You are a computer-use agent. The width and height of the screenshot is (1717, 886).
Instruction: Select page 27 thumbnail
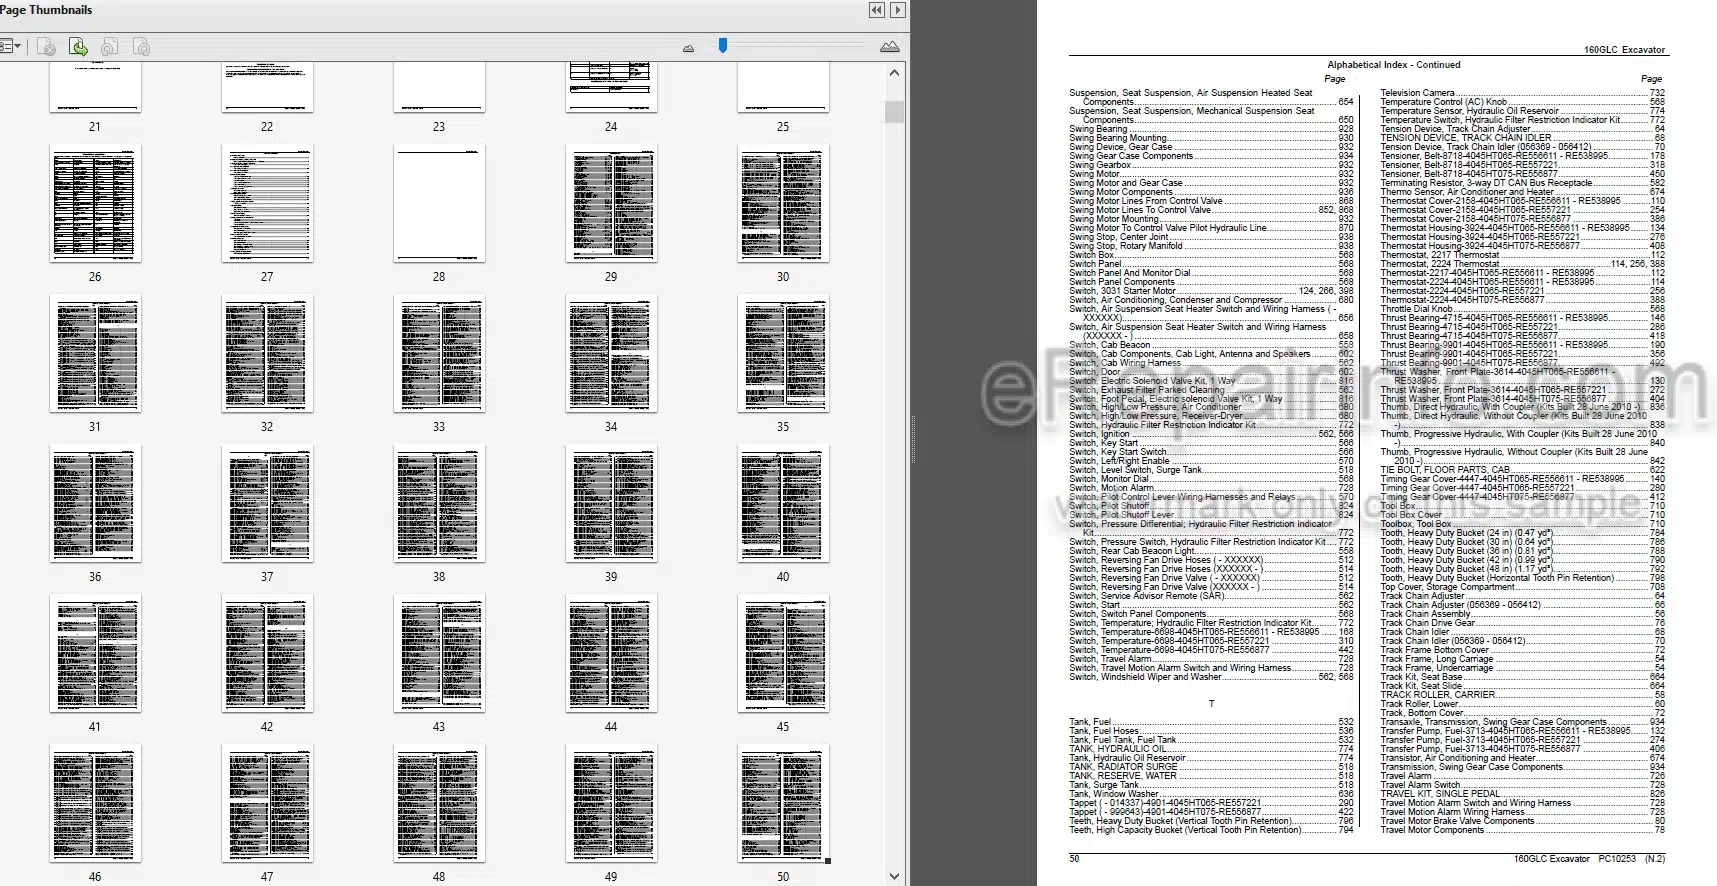point(267,204)
